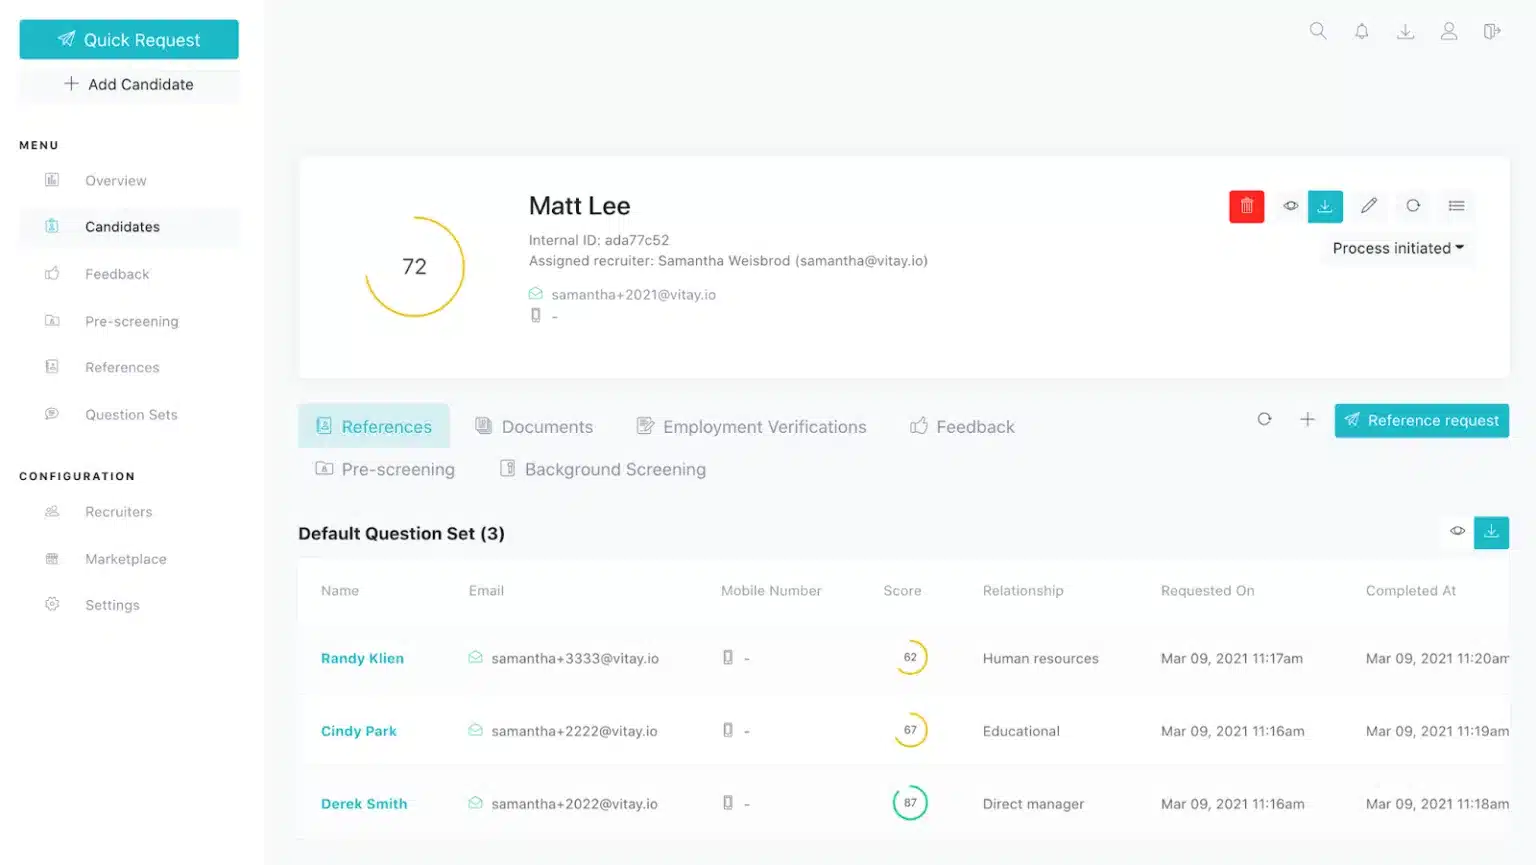Open Randy Klien reference link

click(x=362, y=658)
